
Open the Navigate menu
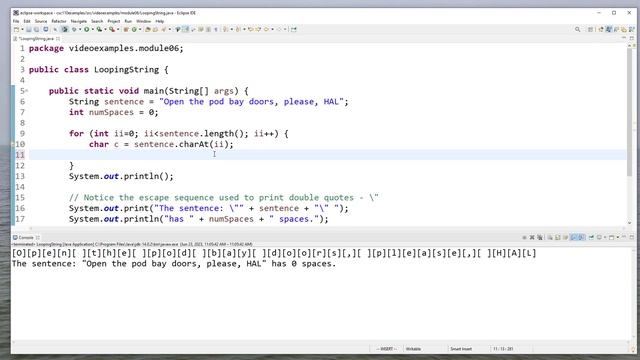(x=78, y=21)
